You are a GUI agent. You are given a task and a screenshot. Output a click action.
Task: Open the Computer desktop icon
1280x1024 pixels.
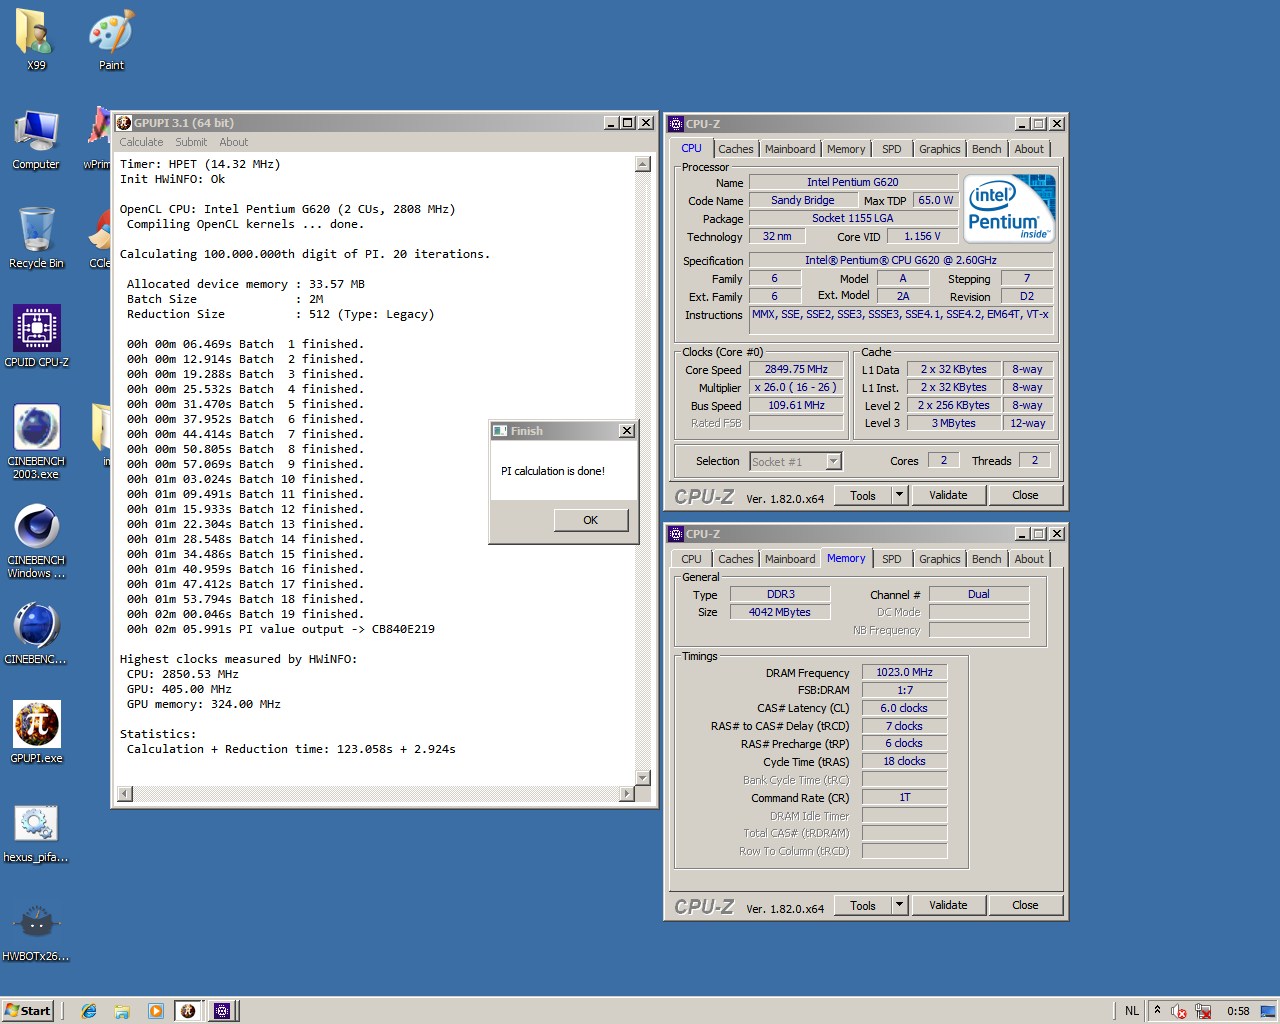[x=36, y=139]
